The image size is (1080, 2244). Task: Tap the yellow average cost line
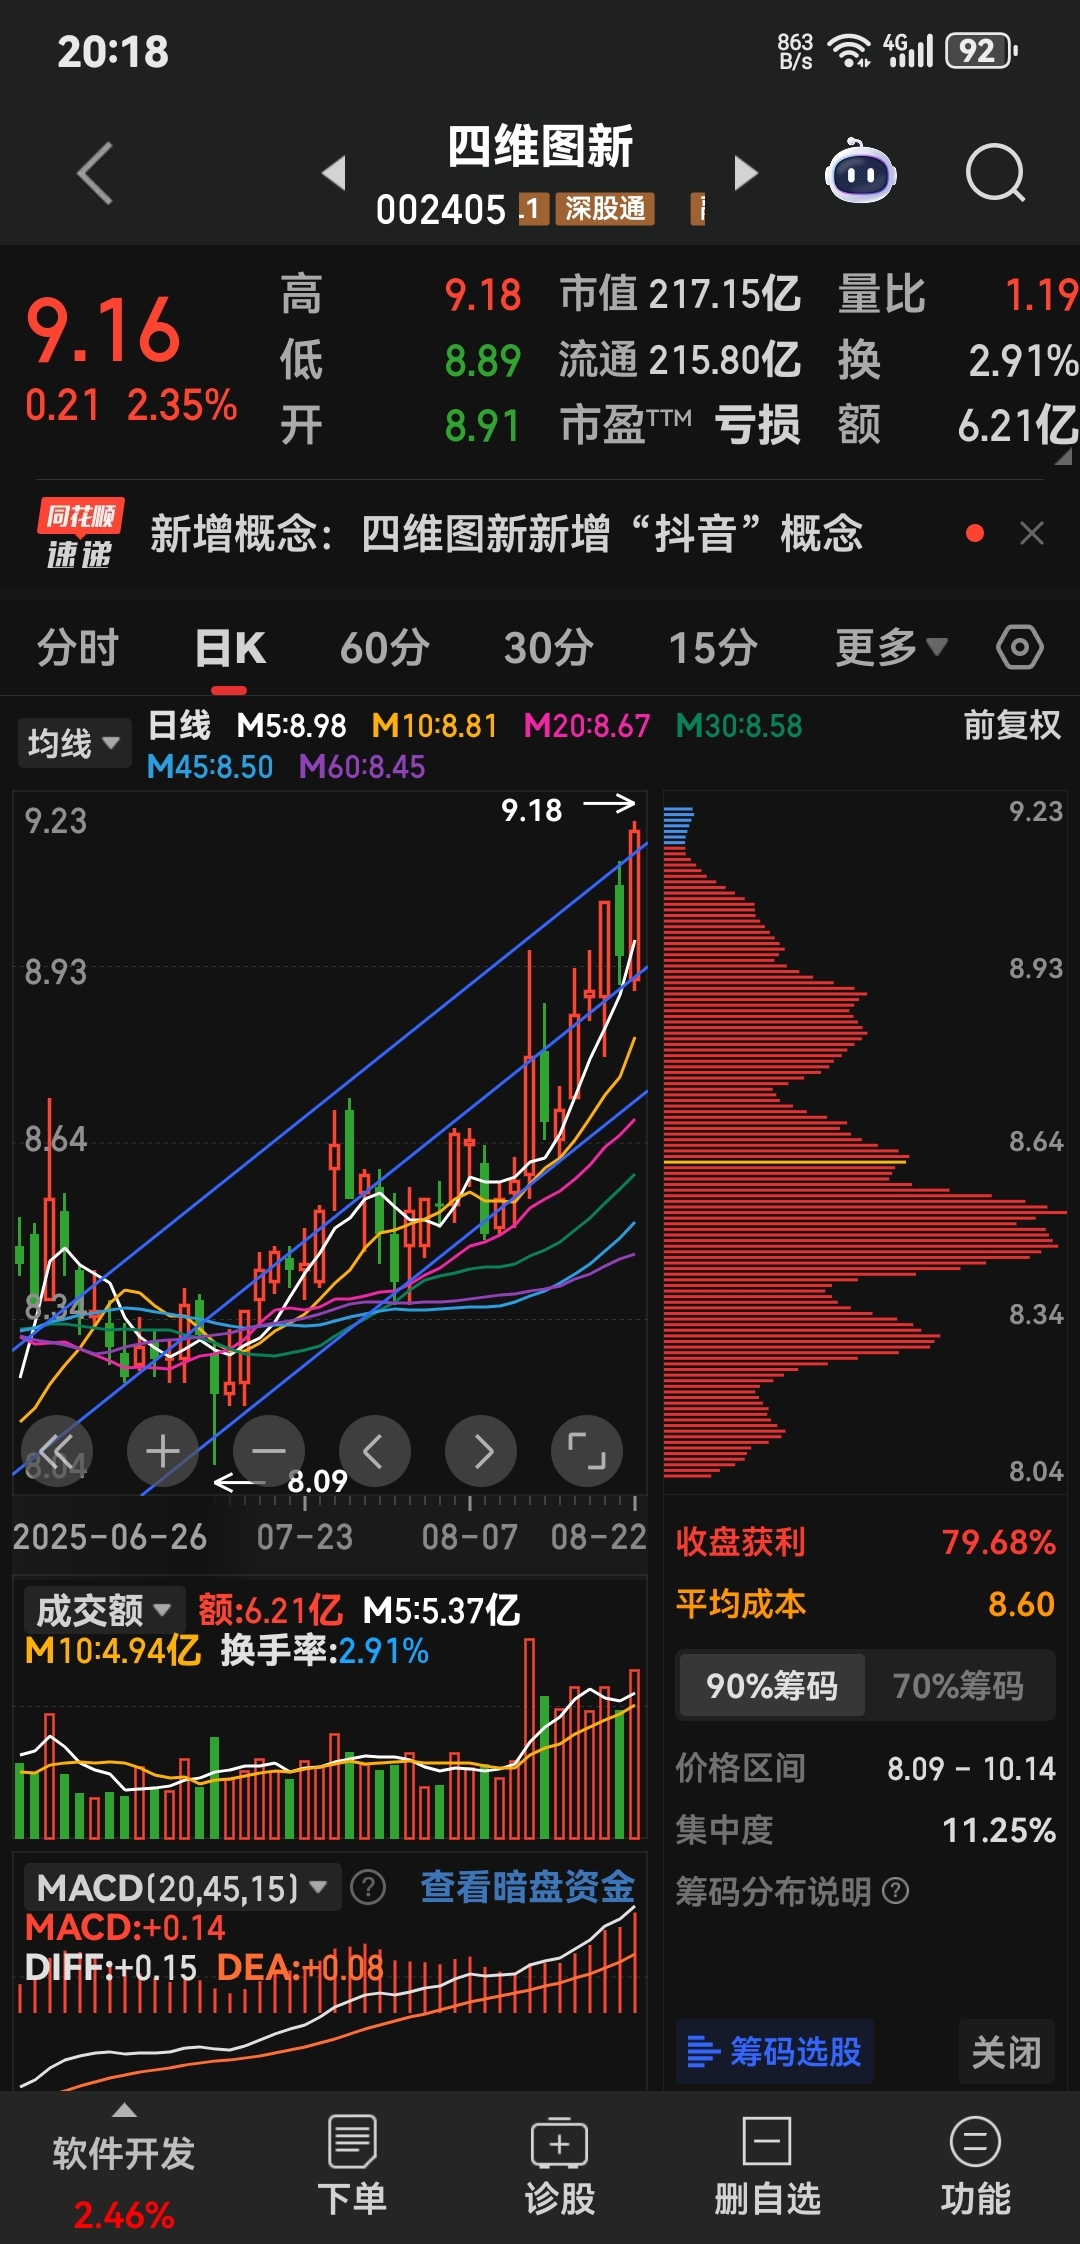(786, 1162)
